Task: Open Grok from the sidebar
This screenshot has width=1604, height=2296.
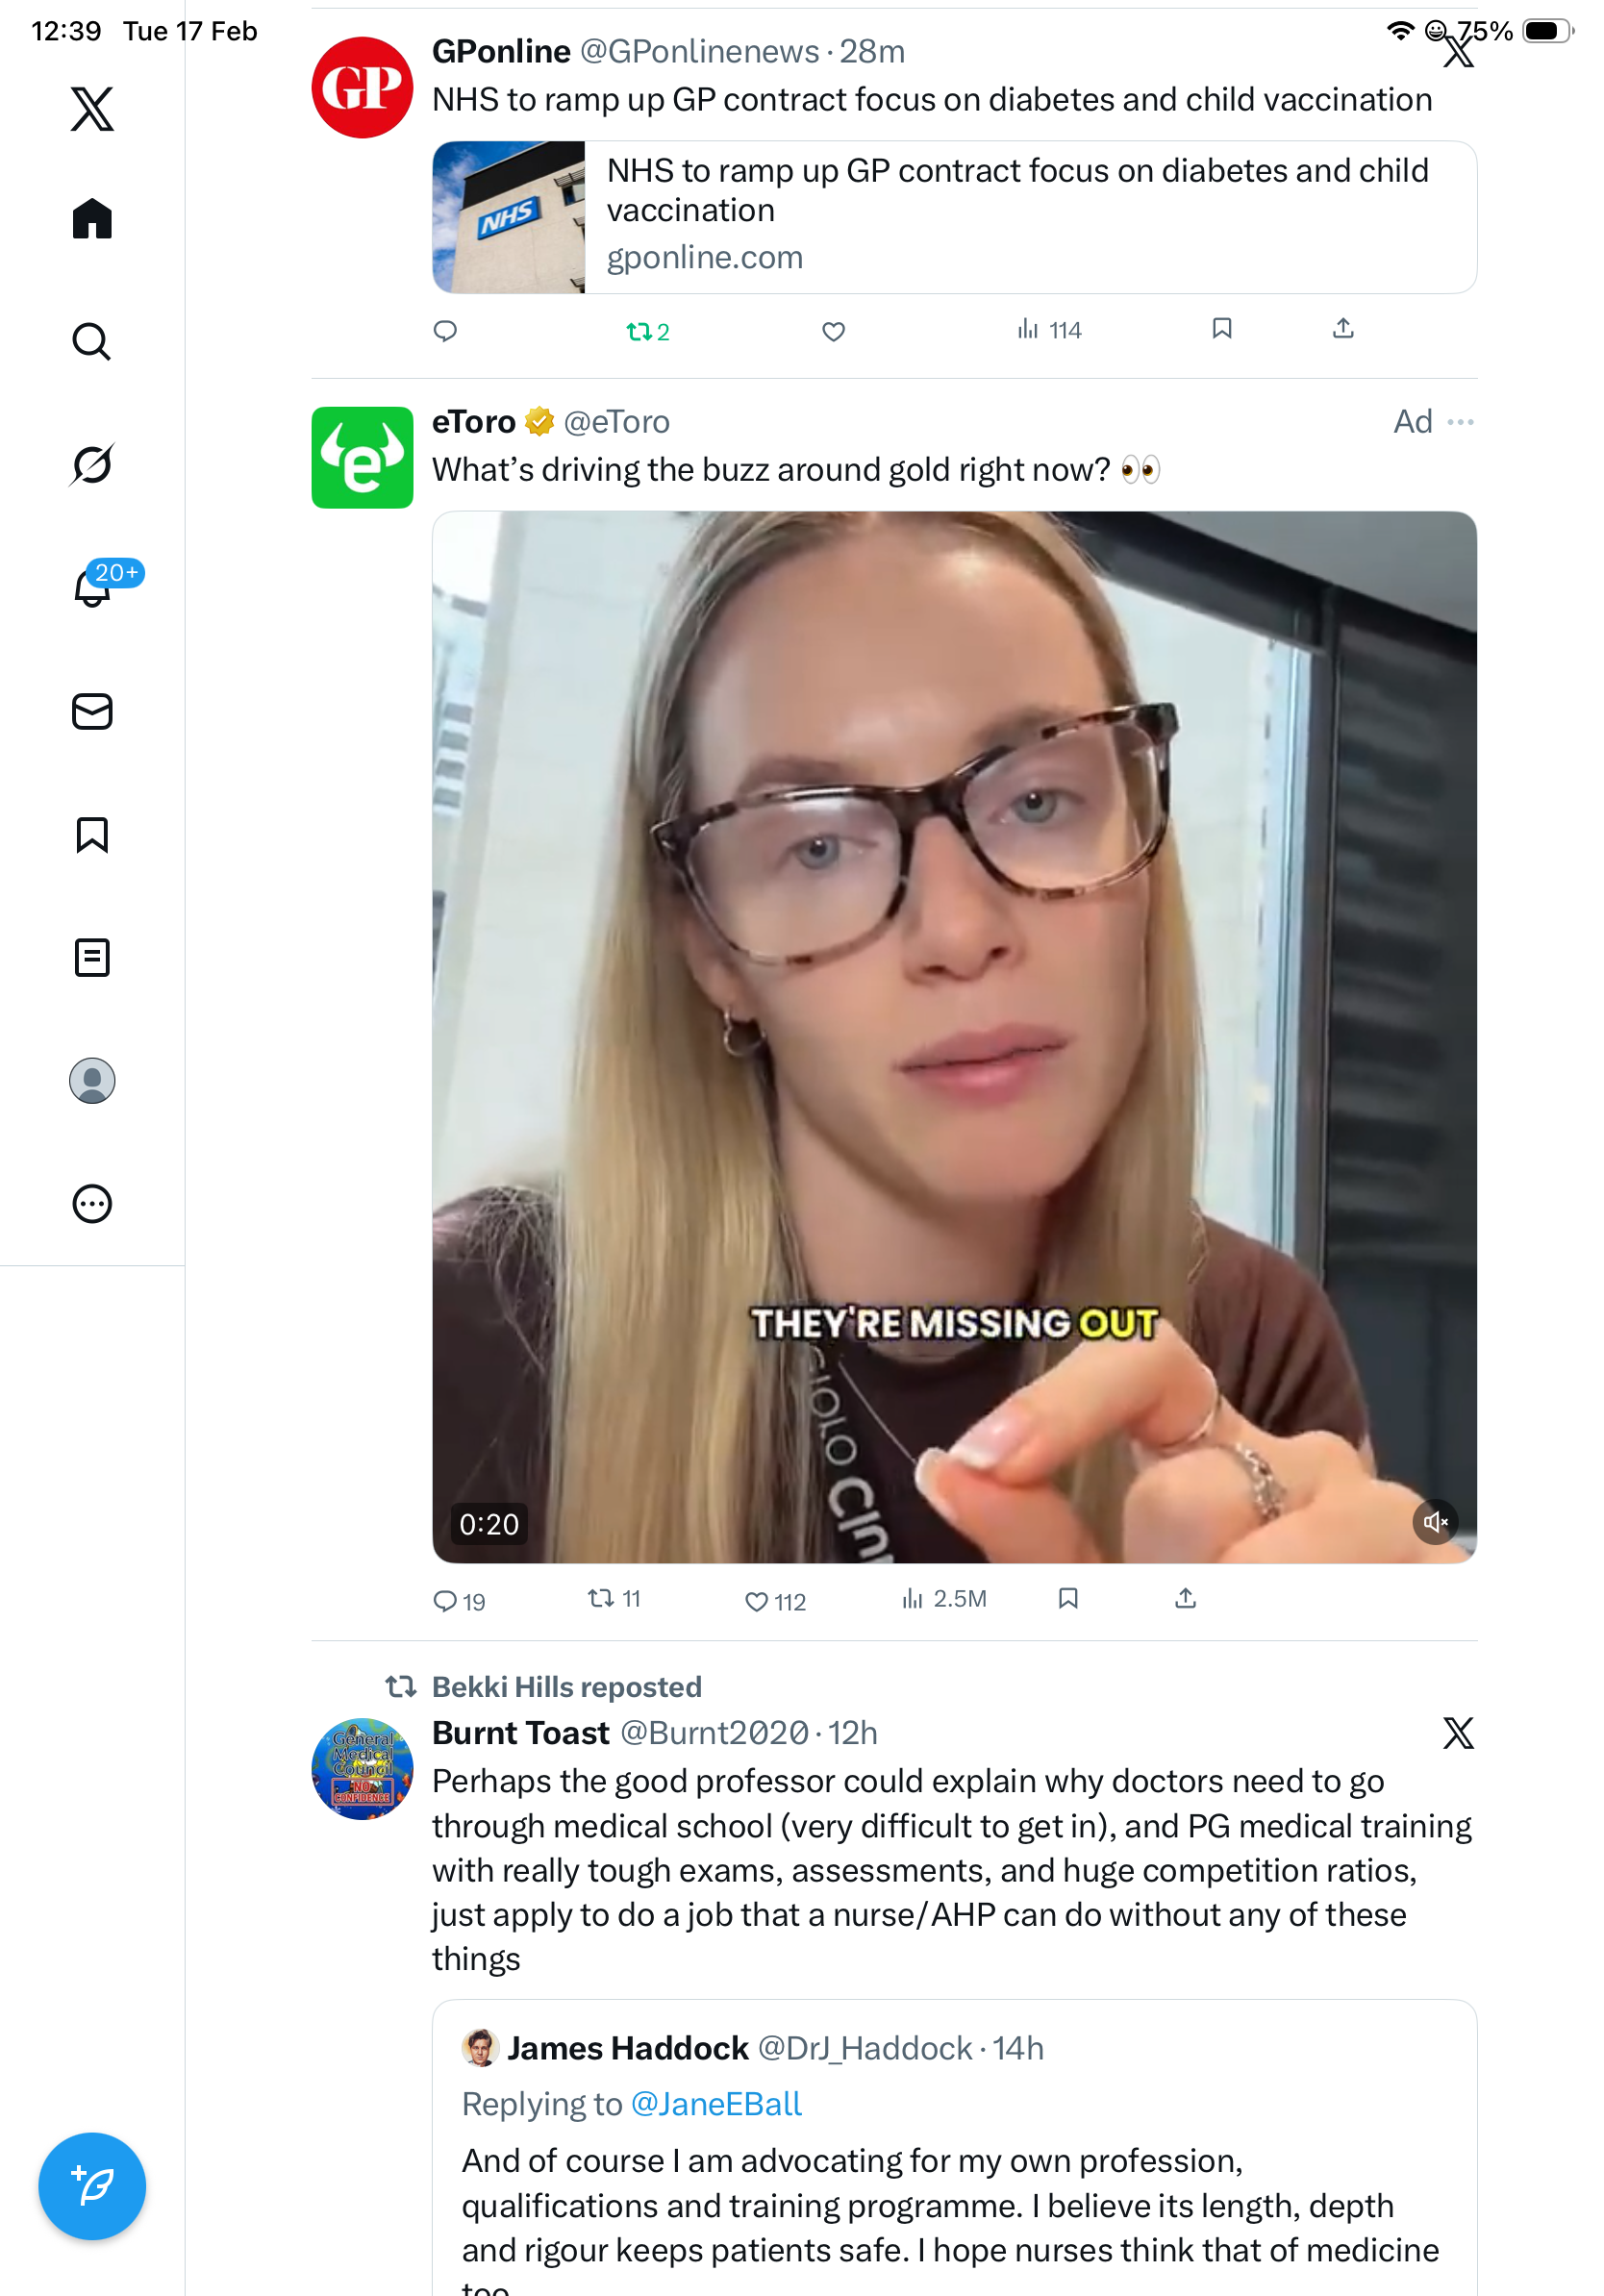Action: pyautogui.click(x=92, y=464)
